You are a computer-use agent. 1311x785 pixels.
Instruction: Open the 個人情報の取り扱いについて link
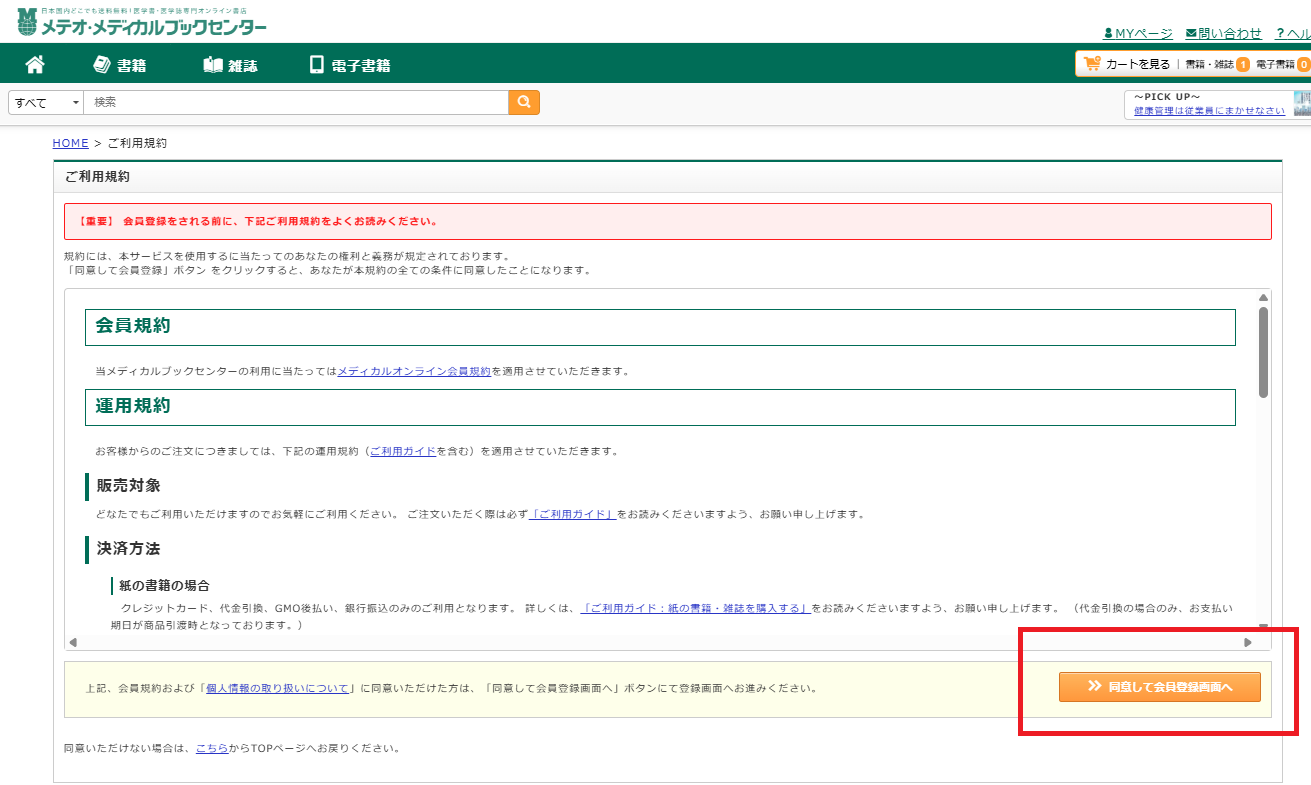(x=277, y=688)
